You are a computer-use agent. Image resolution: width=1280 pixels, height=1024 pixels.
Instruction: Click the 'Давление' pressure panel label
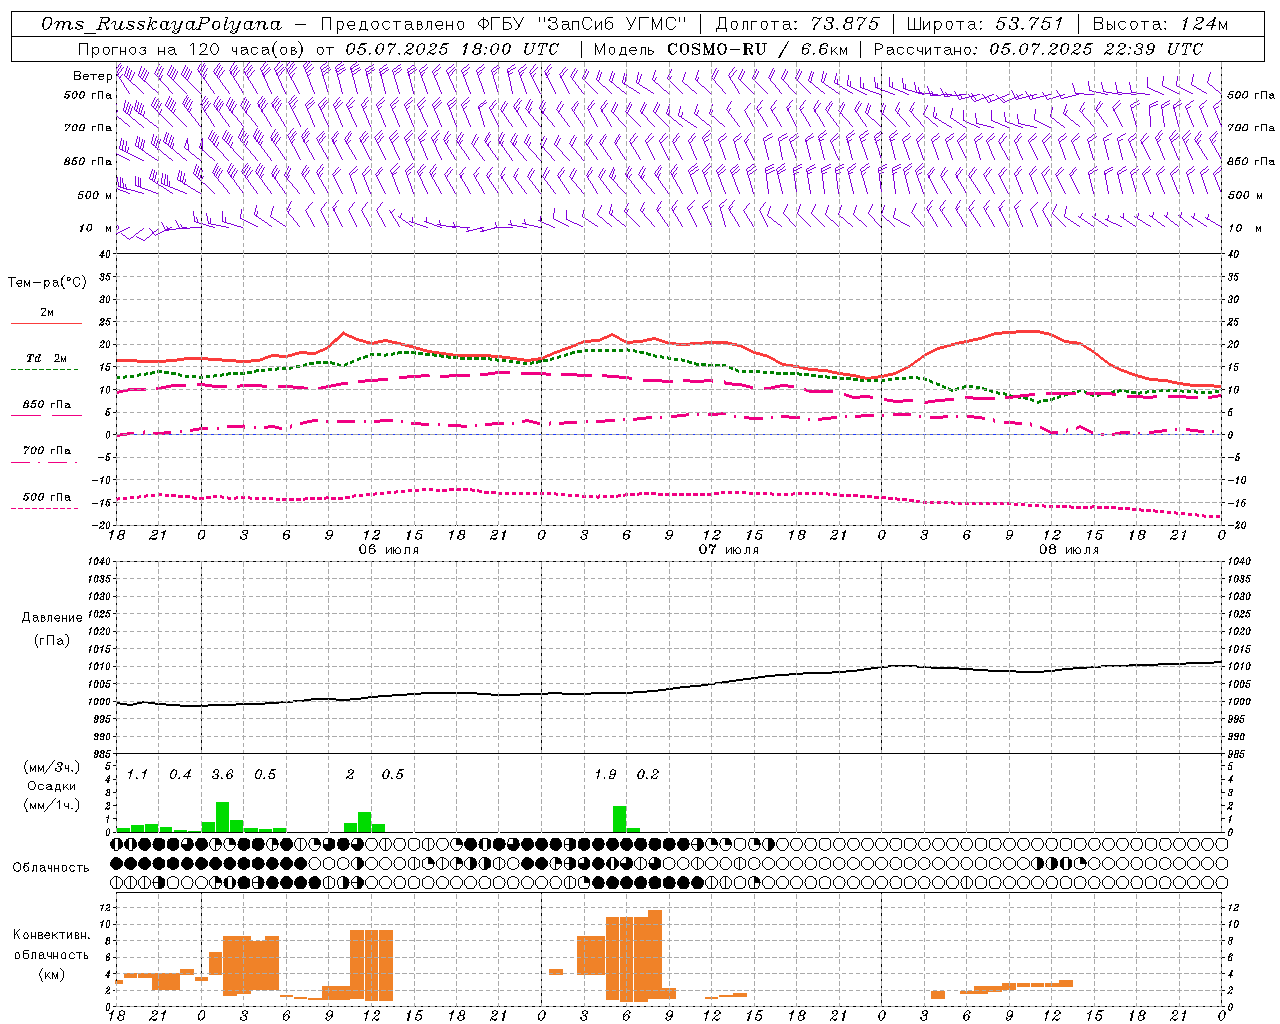(51, 618)
